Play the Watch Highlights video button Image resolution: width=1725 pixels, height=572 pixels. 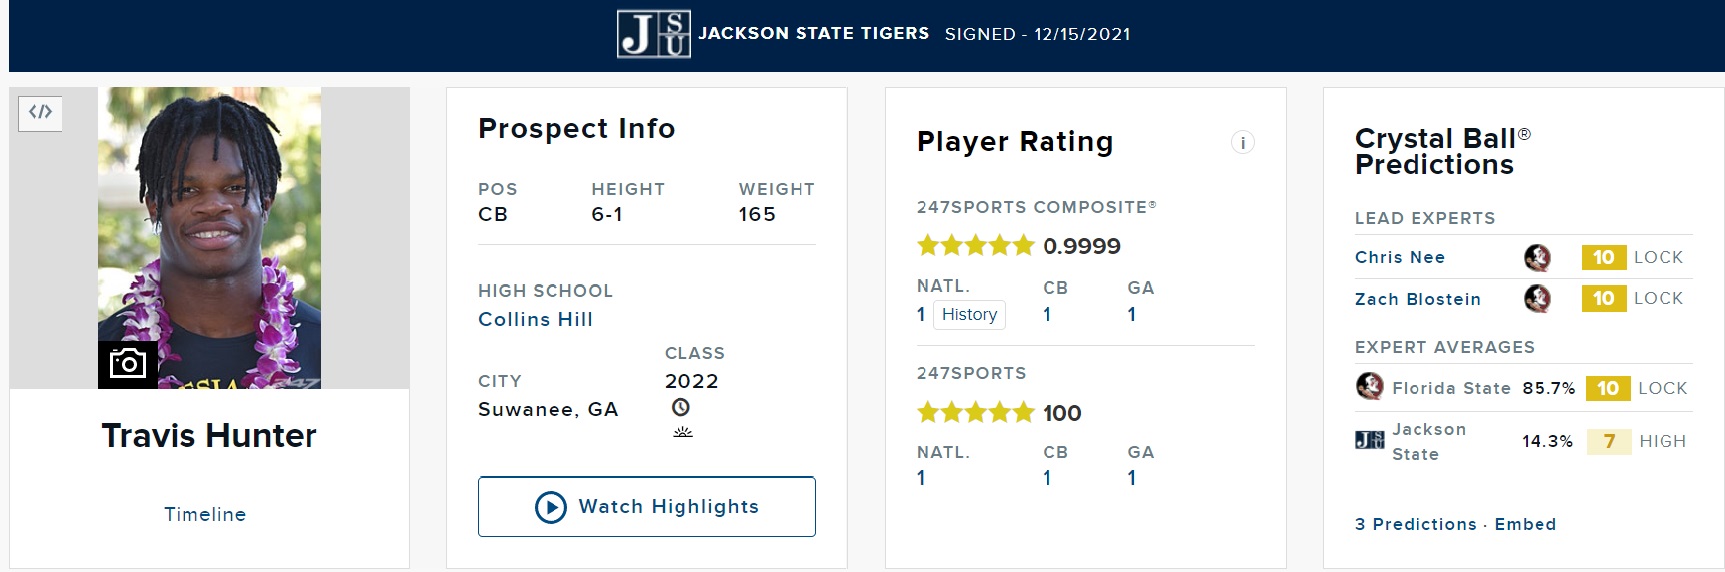(647, 507)
